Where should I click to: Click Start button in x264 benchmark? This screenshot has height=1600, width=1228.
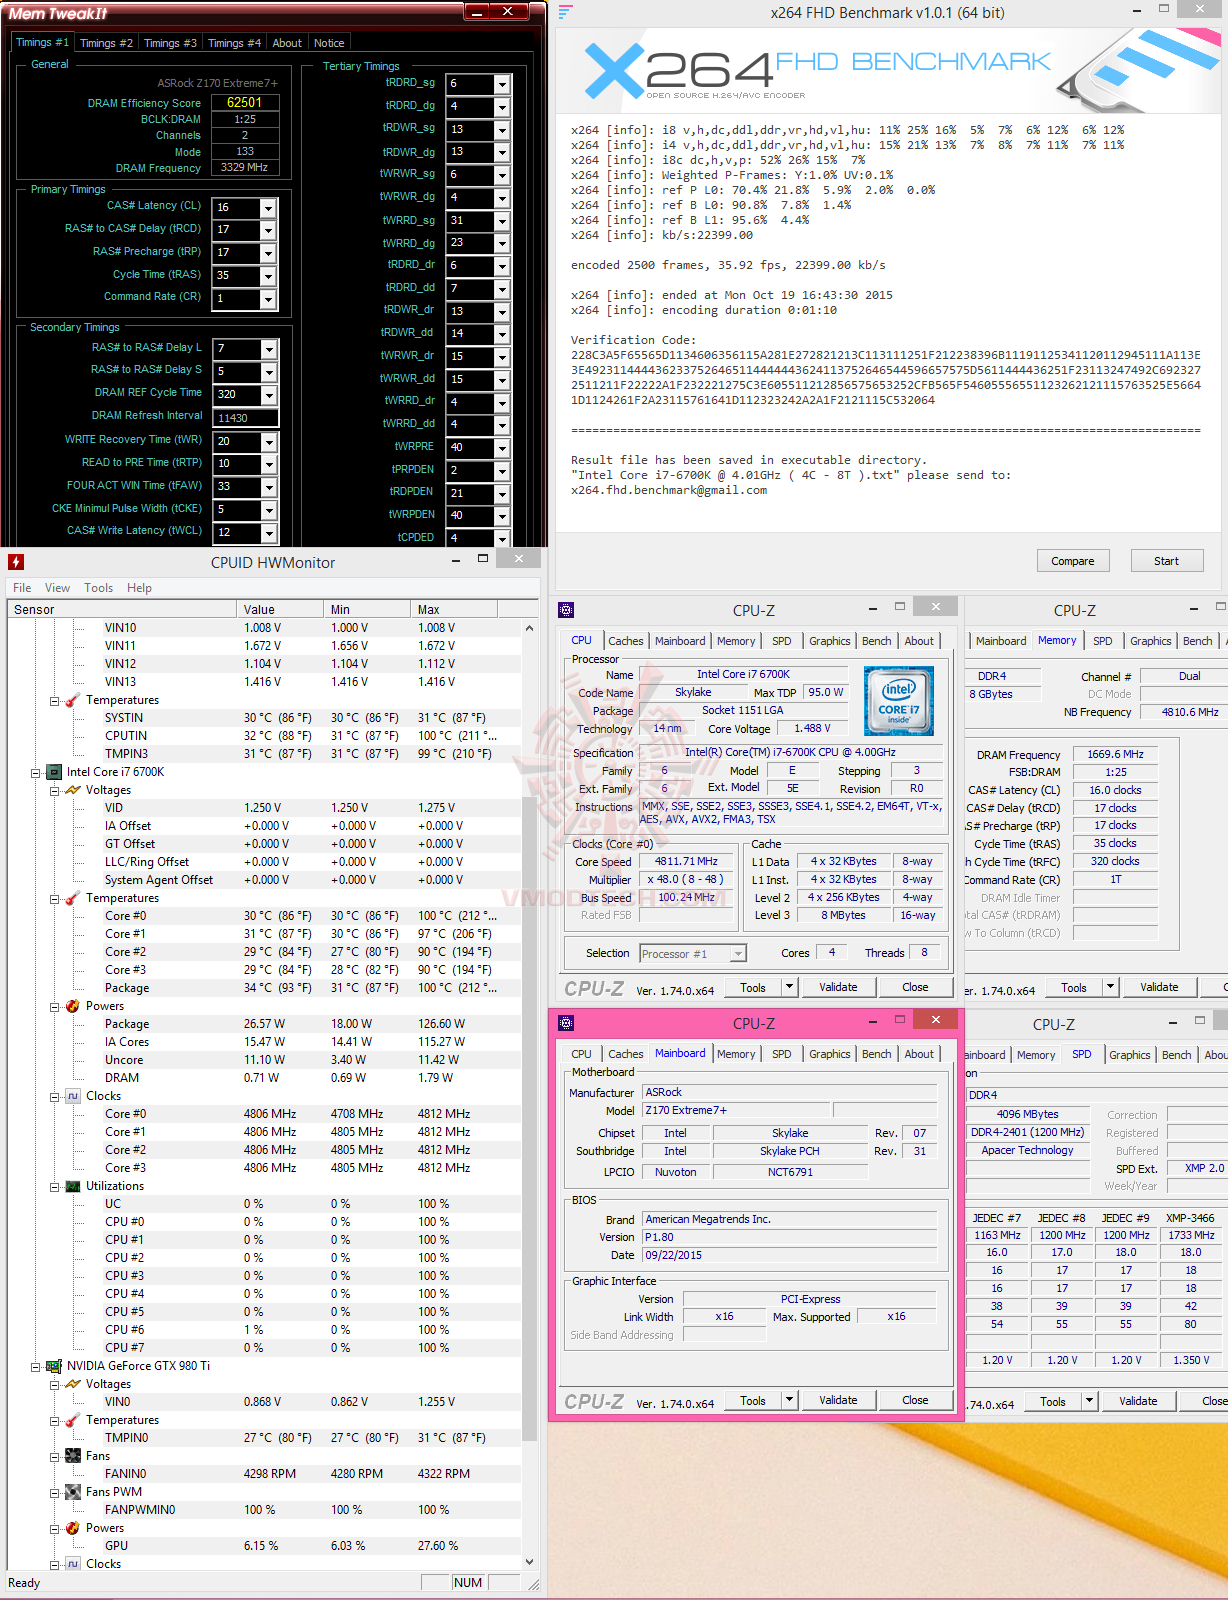pos(1166,561)
